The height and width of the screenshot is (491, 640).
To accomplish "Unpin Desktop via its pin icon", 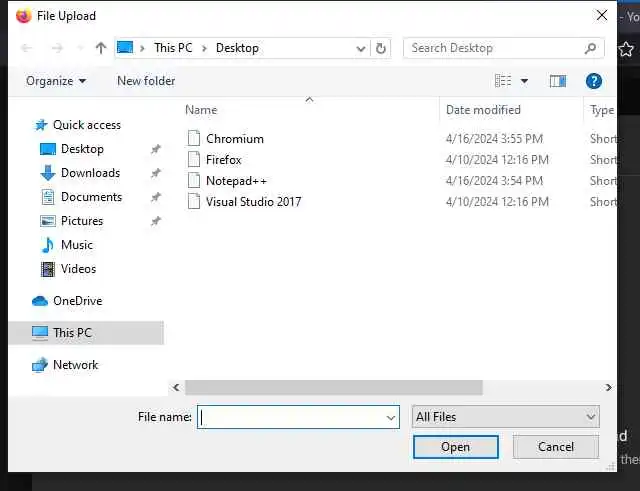I will tap(156, 149).
